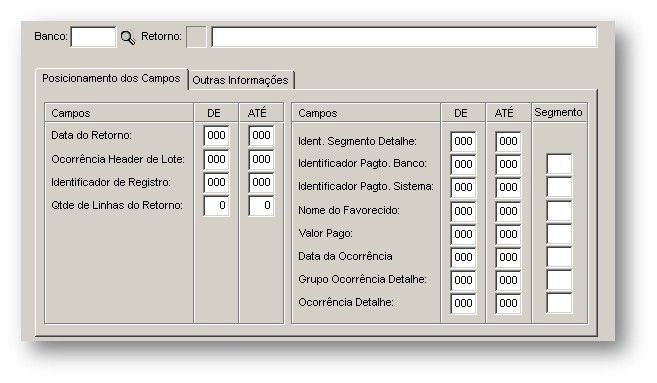Focus the long Retorno description field
Viewport: 657px width, 383px height.
click(x=404, y=37)
